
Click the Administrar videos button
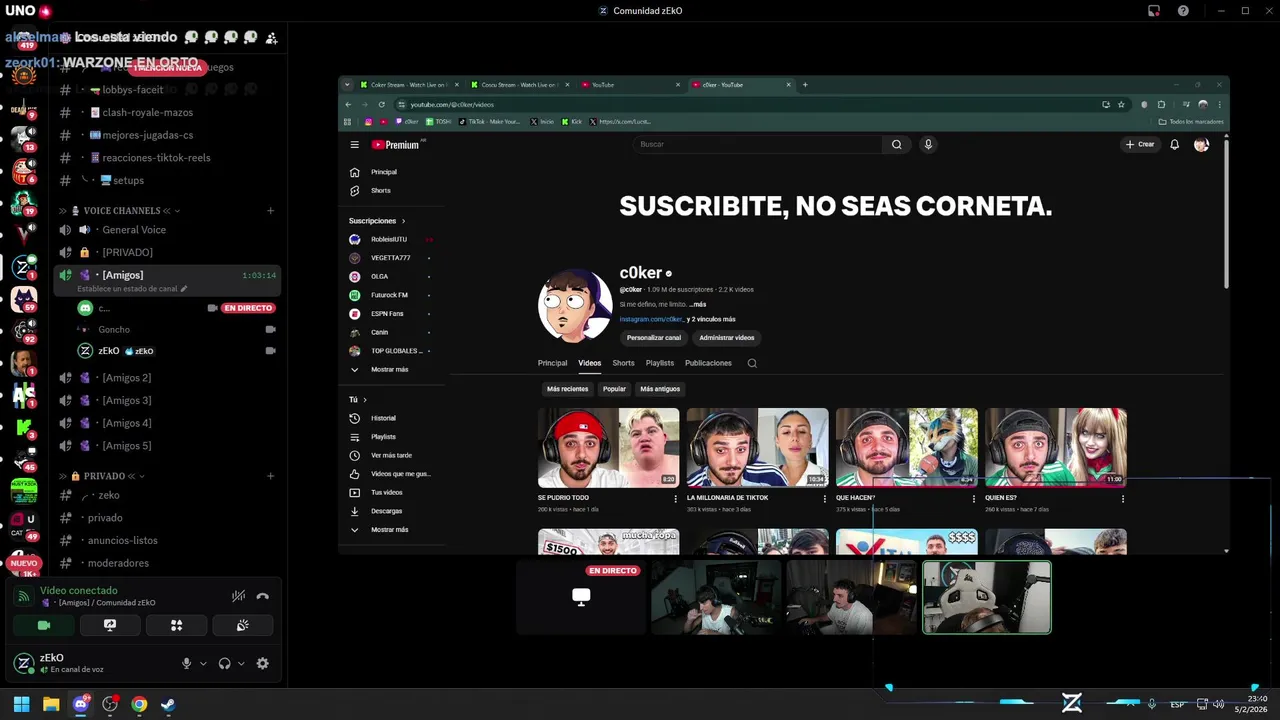(726, 338)
